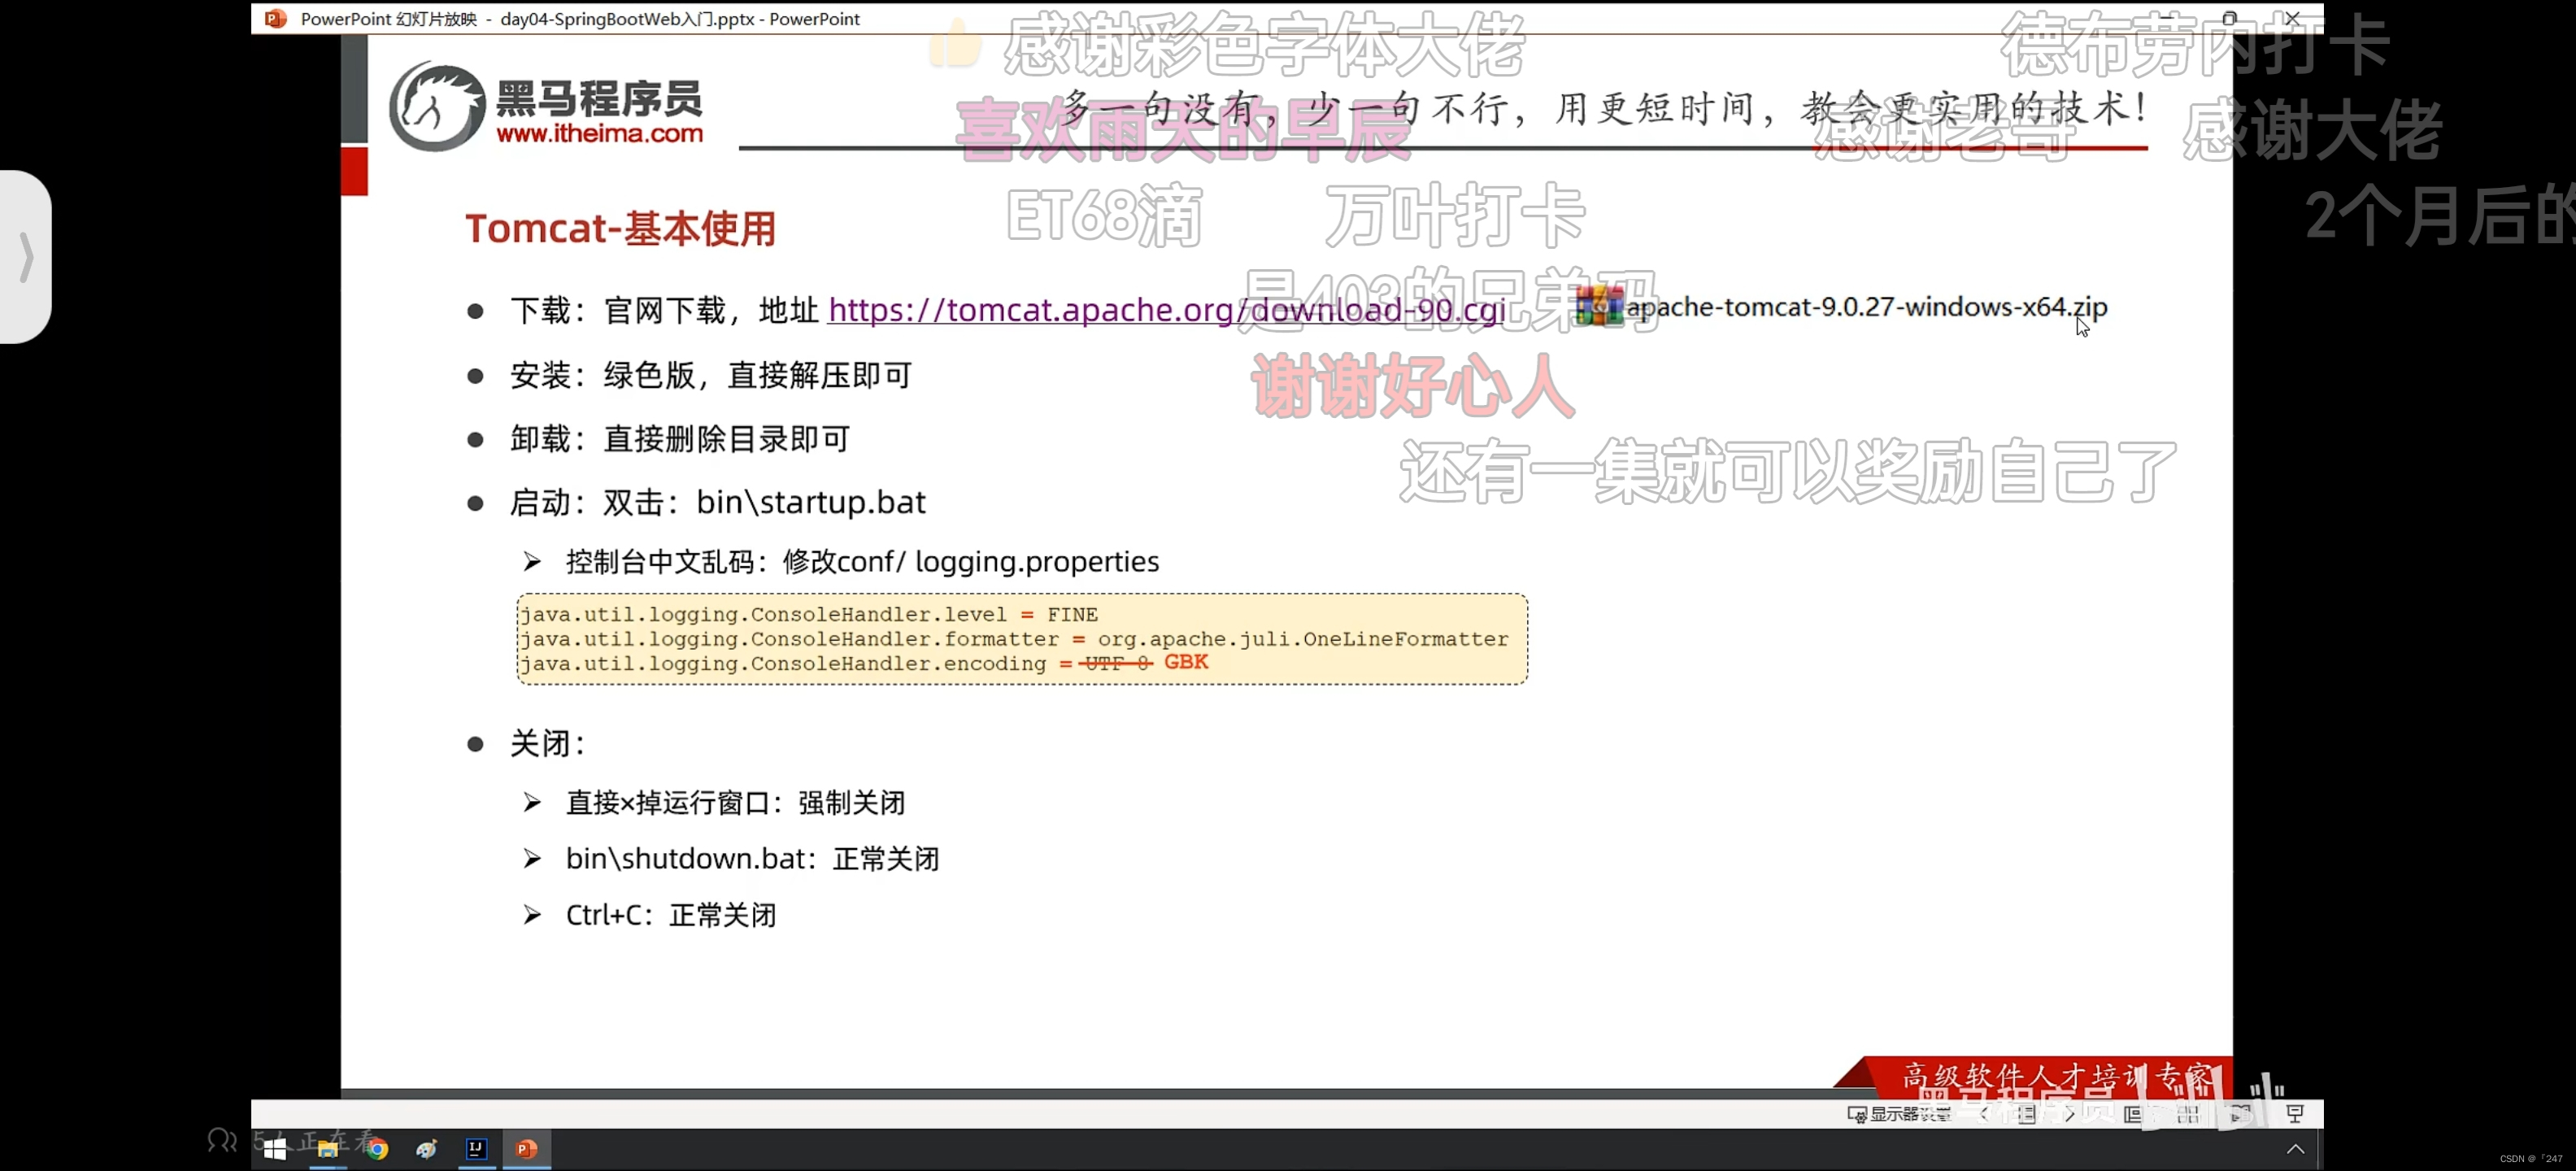Viewport: 2576px width, 1171px height.
Task: Click the line 卸载：直接删除目录即可
Action: (x=680, y=439)
